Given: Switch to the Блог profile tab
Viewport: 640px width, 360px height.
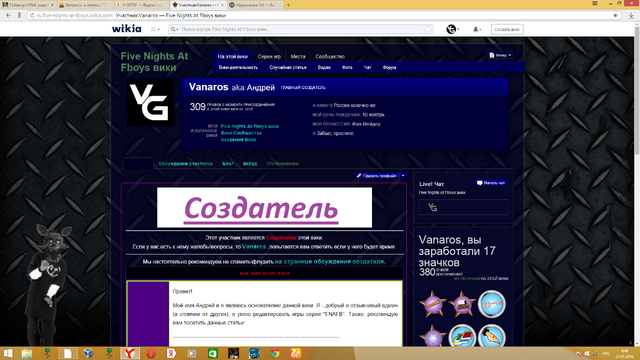Looking at the screenshot, I should (228, 164).
